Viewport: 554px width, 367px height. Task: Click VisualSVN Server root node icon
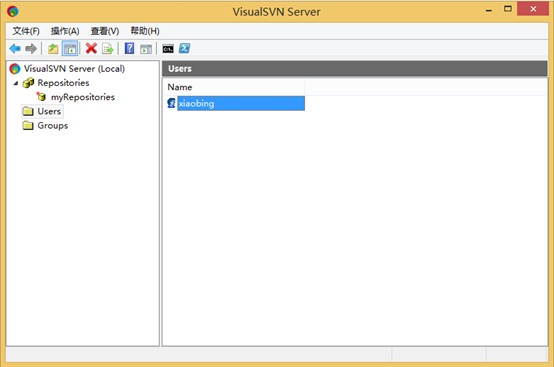pos(15,69)
